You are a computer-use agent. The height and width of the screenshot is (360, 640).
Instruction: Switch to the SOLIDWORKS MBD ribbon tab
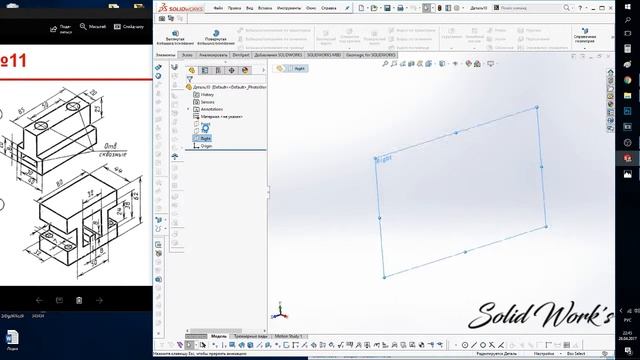pyautogui.click(x=324, y=55)
